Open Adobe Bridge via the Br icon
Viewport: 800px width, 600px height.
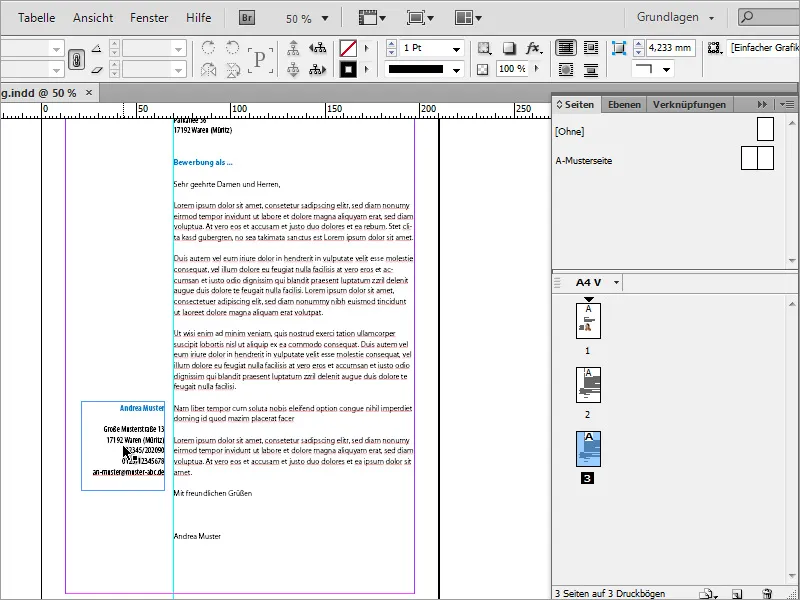tap(247, 18)
